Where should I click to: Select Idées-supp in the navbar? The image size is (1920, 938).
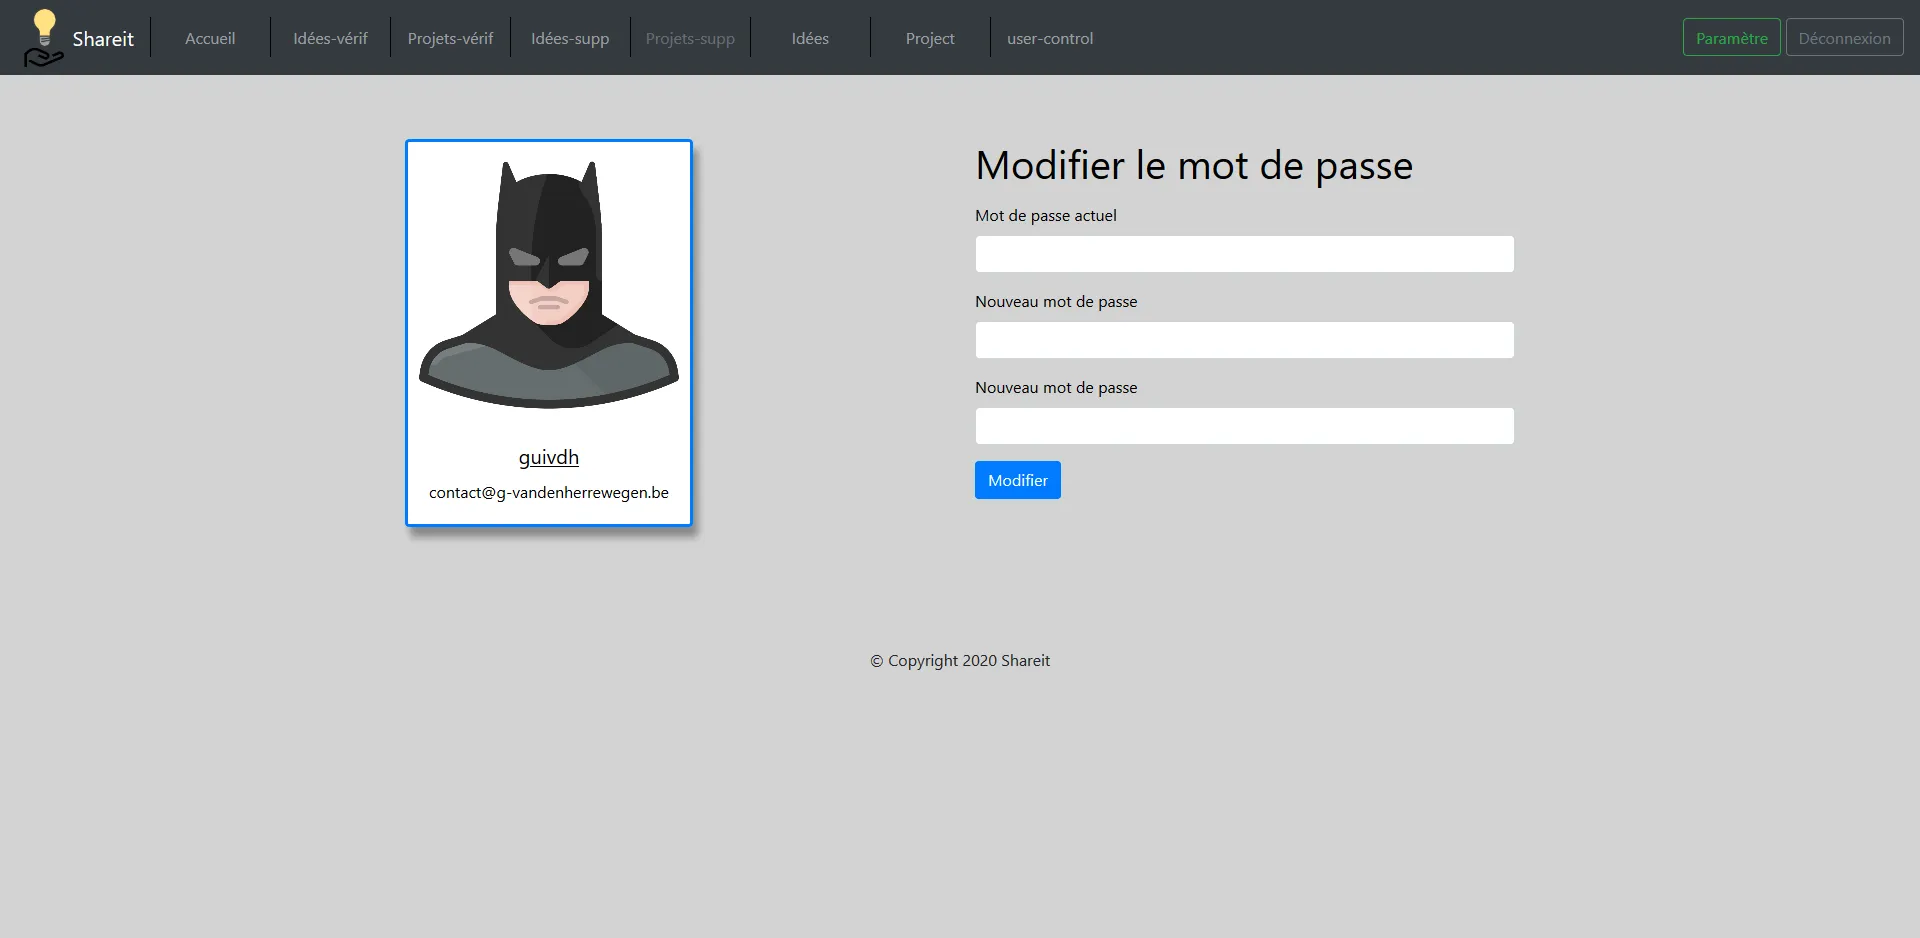point(570,39)
